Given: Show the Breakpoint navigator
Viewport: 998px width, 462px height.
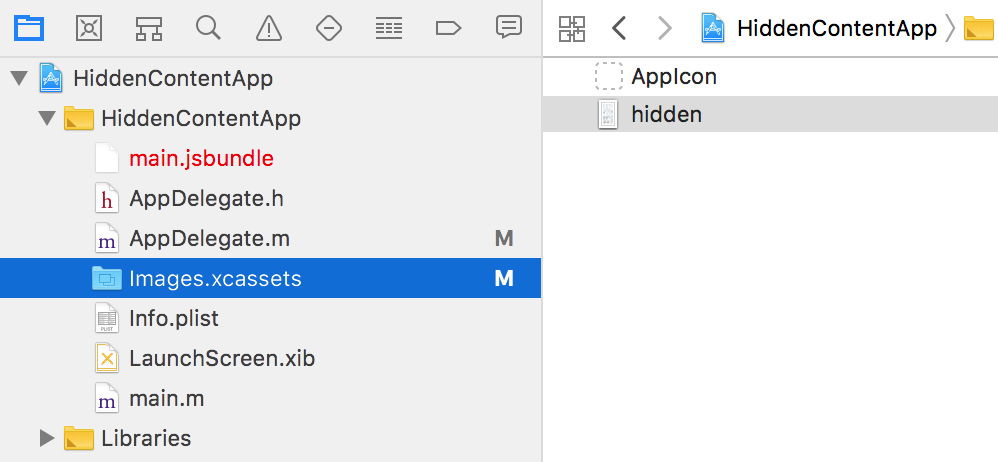Looking at the screenshot, I should point(448,28).
